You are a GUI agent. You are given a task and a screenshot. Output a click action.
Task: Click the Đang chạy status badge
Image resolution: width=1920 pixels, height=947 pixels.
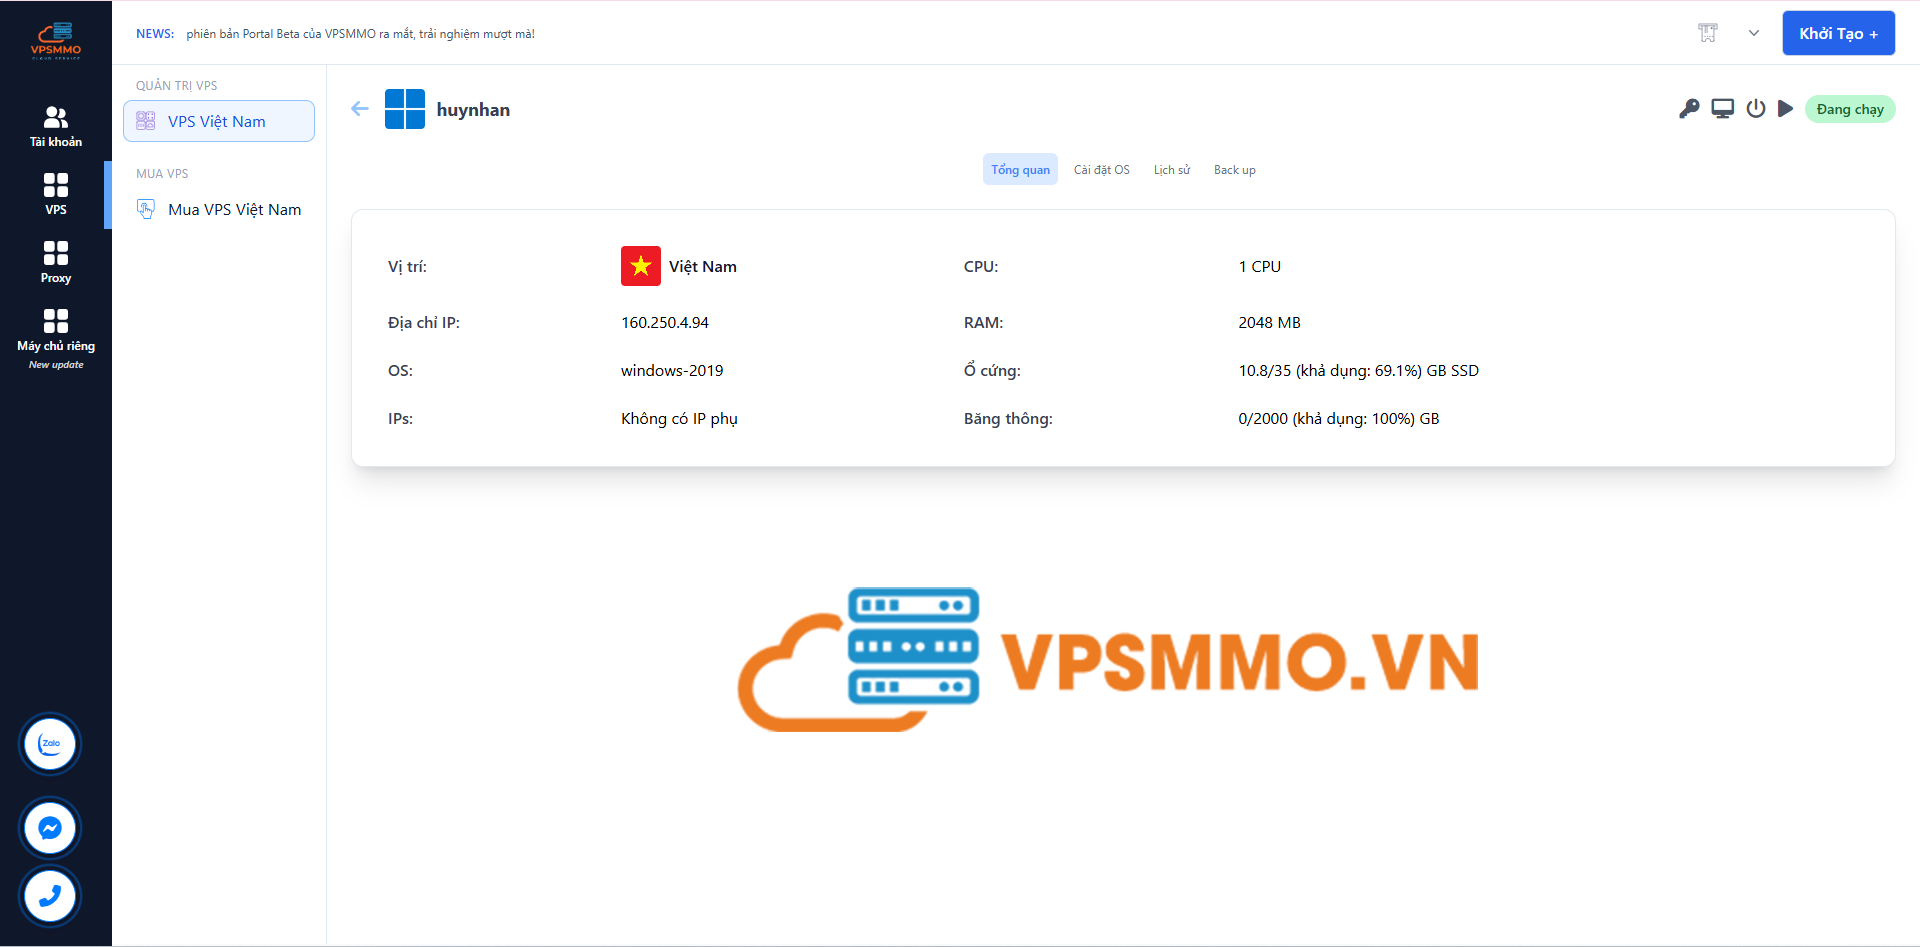tap(1849, 109)
